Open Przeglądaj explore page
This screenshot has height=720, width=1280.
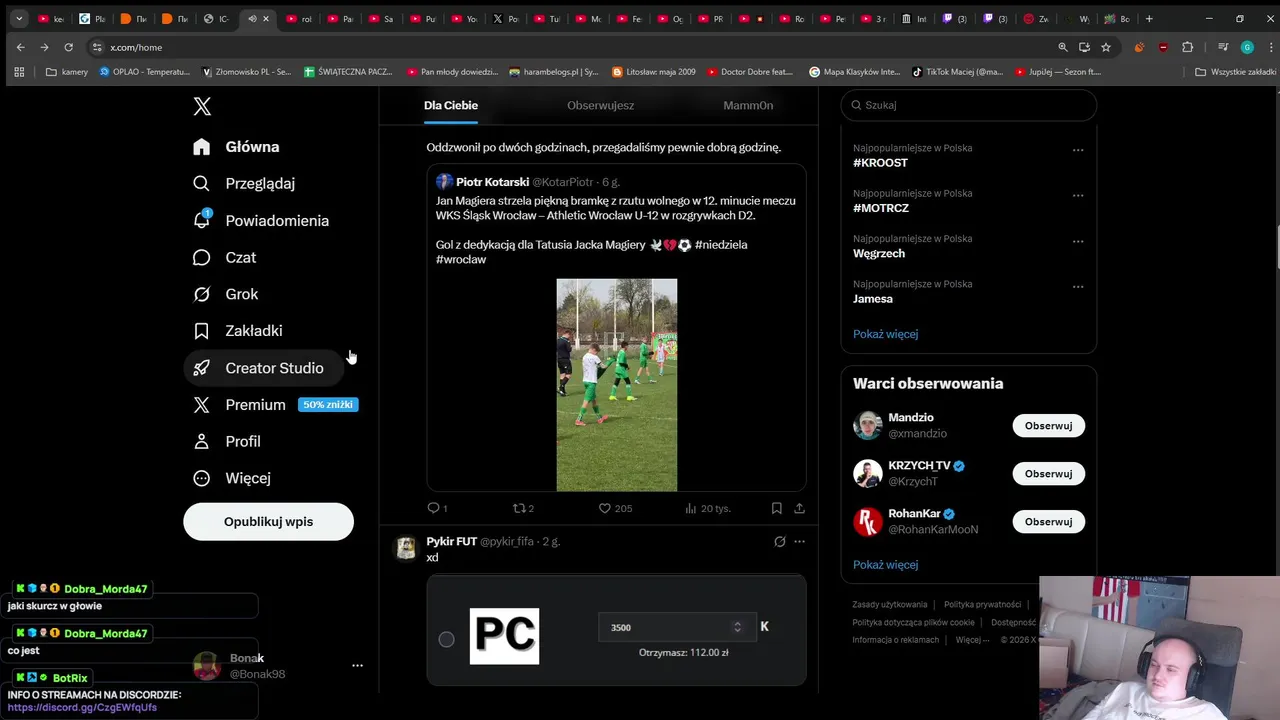coord(244,183)
